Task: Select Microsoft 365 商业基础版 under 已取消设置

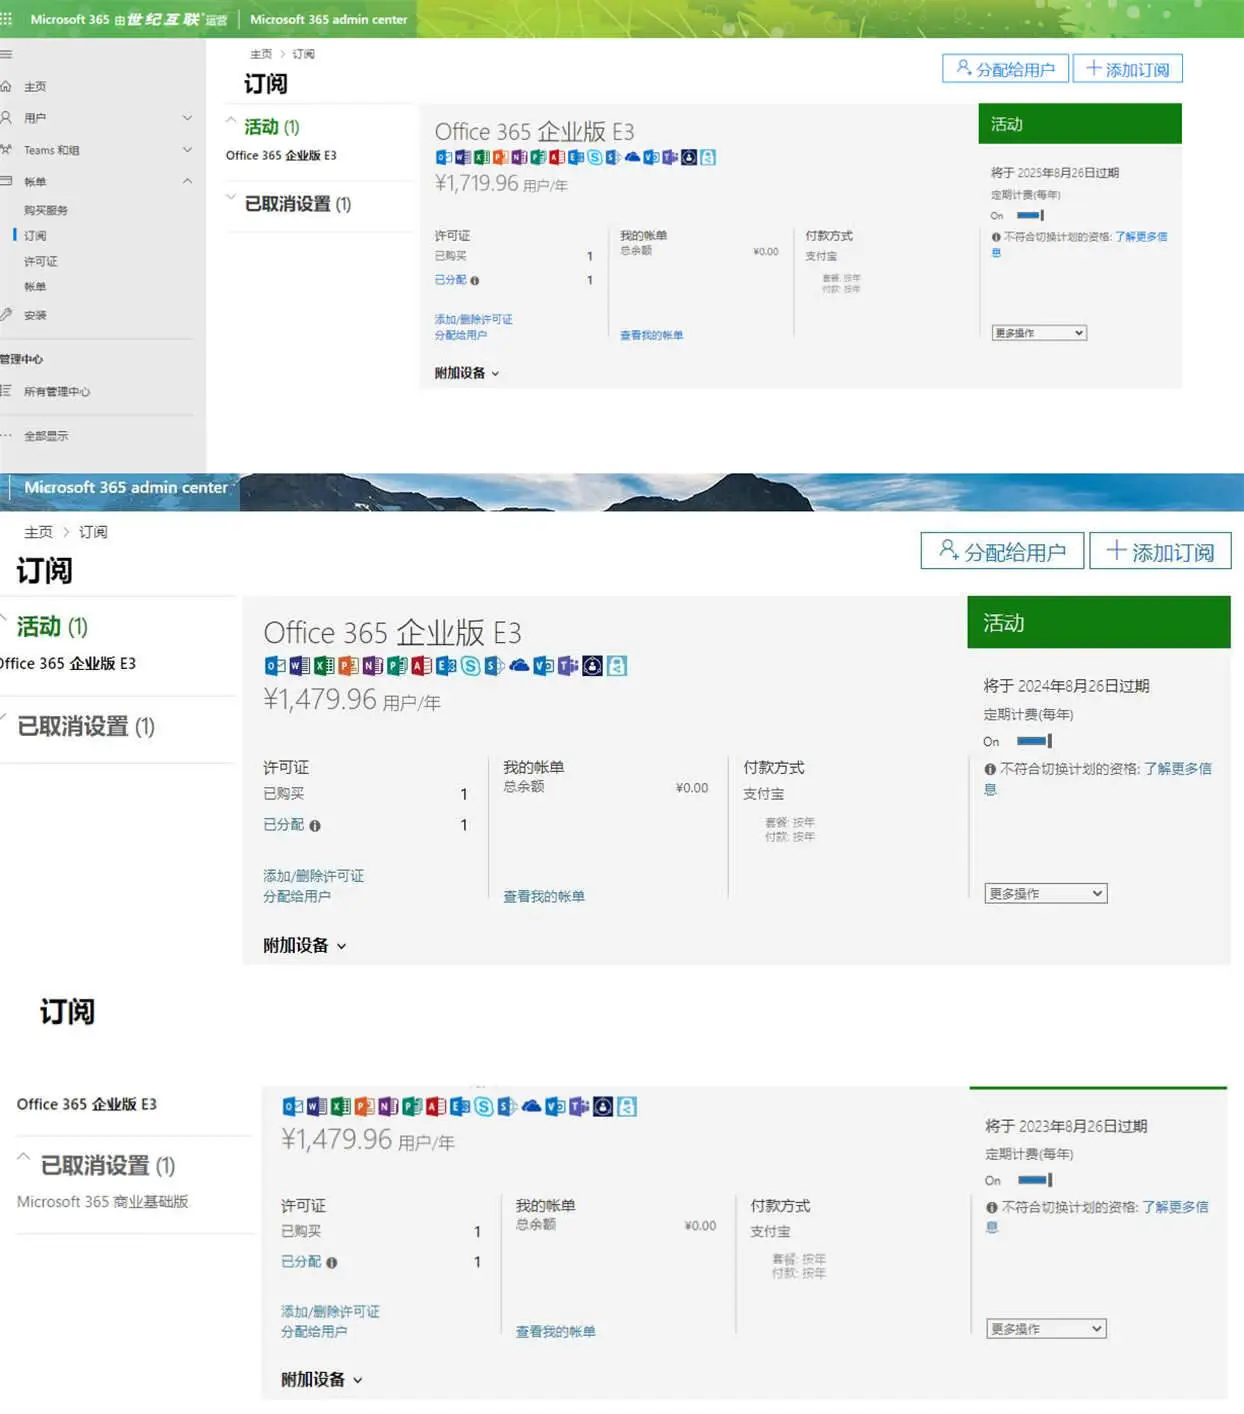Action: pyautogui.click(x=102, y=1201)
